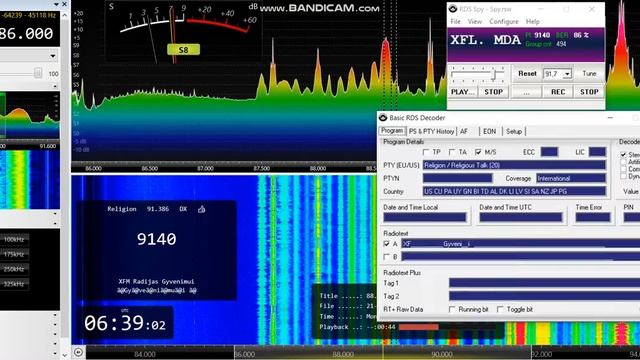Click the thumbs-up icon next to DX
Viewport: 640px width, 360px height.
[201, 209]
